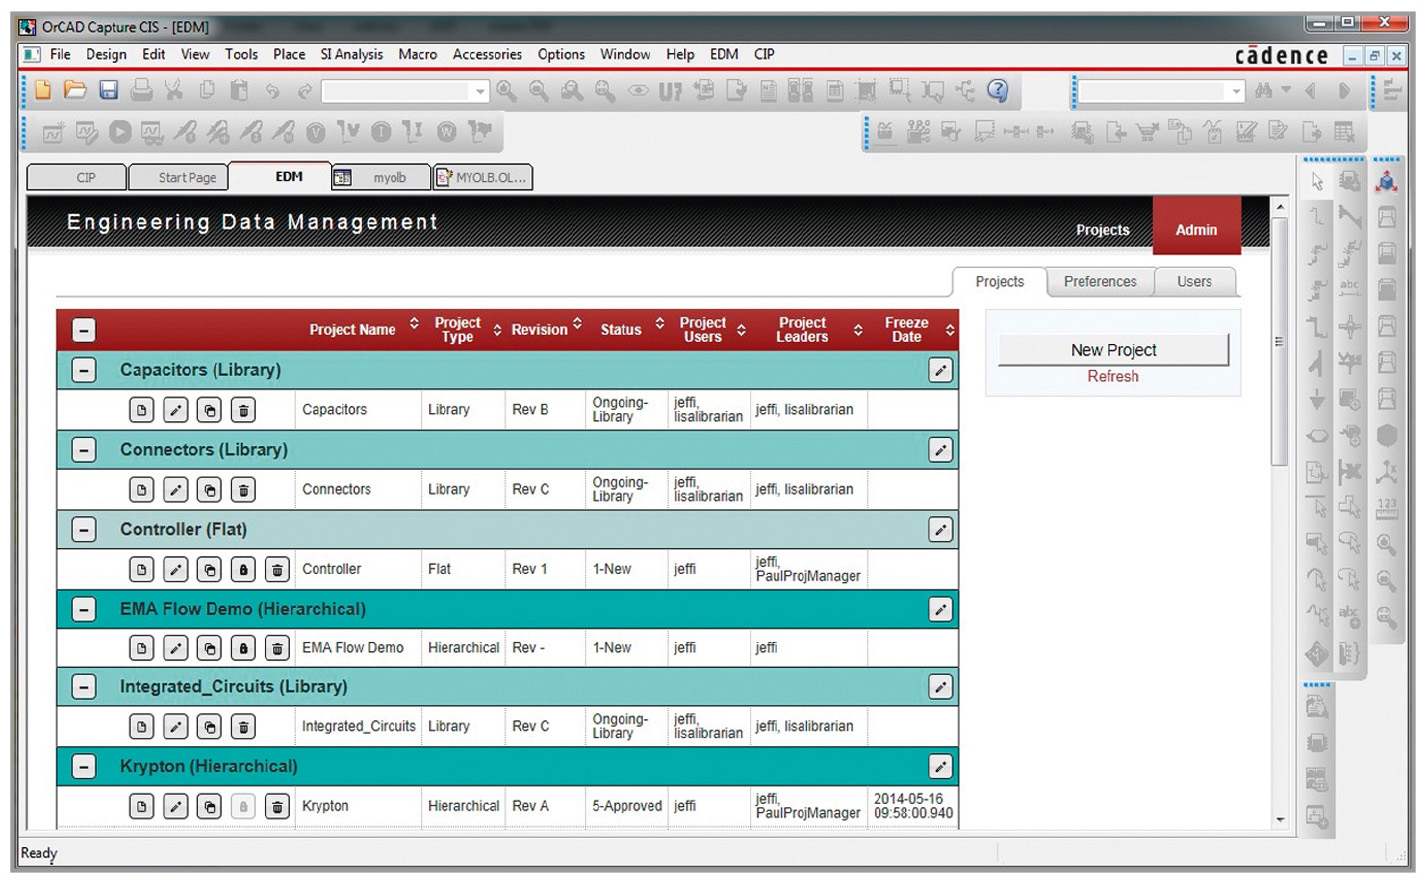Collapse the Connectors (Library) group

pyautogui.click(x=84, y=450)
